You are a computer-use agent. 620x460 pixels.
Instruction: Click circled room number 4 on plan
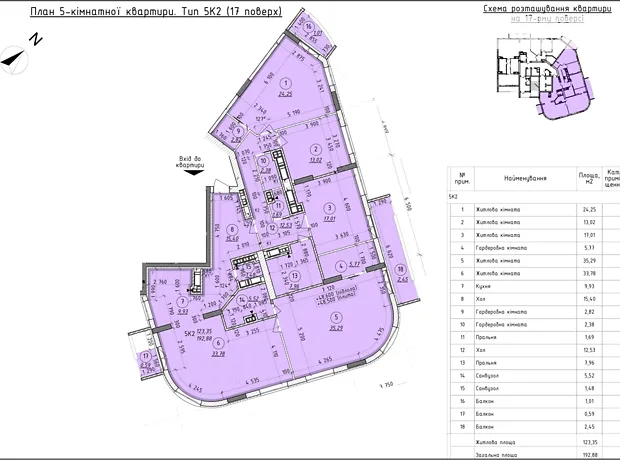(x=341, y=266)
